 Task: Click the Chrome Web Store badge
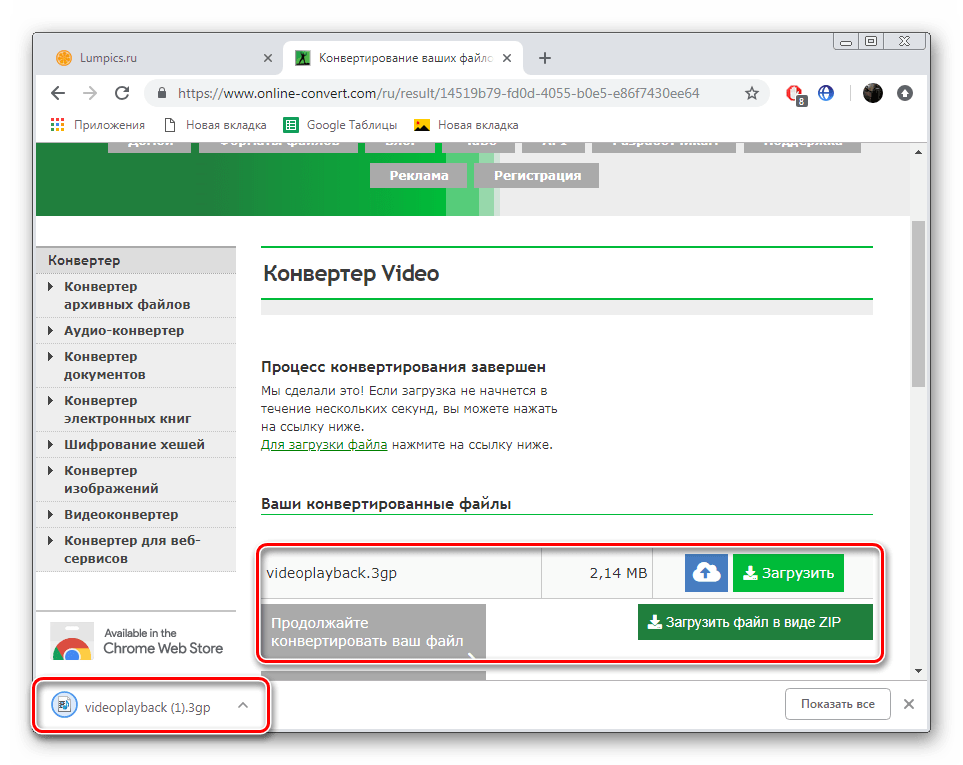click(137, 641)
